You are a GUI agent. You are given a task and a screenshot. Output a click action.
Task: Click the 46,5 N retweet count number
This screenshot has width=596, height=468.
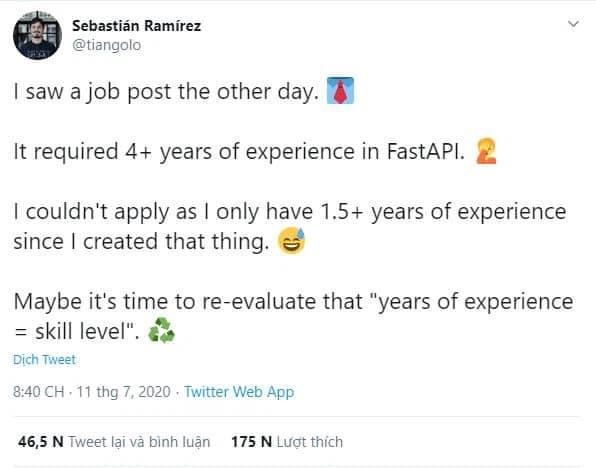(41, 442)
